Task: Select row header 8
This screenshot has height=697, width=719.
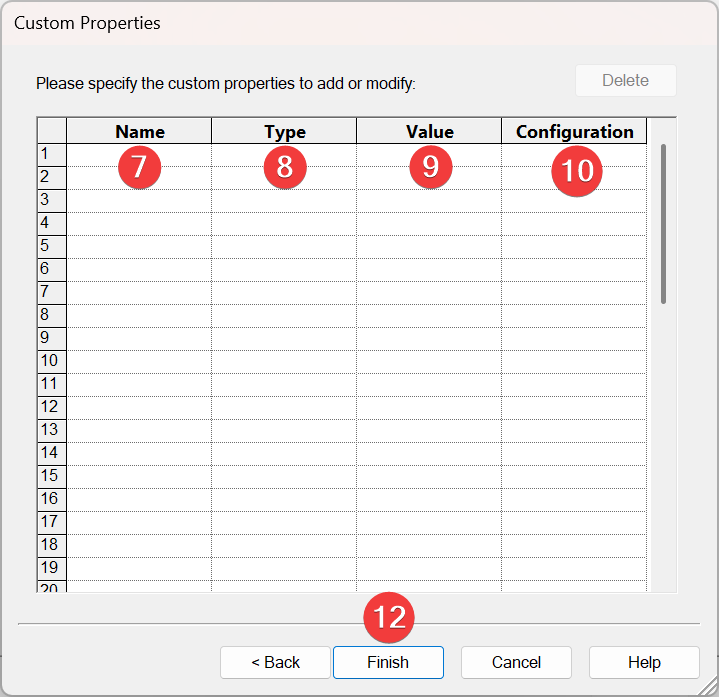Action: tap(52, 316)
